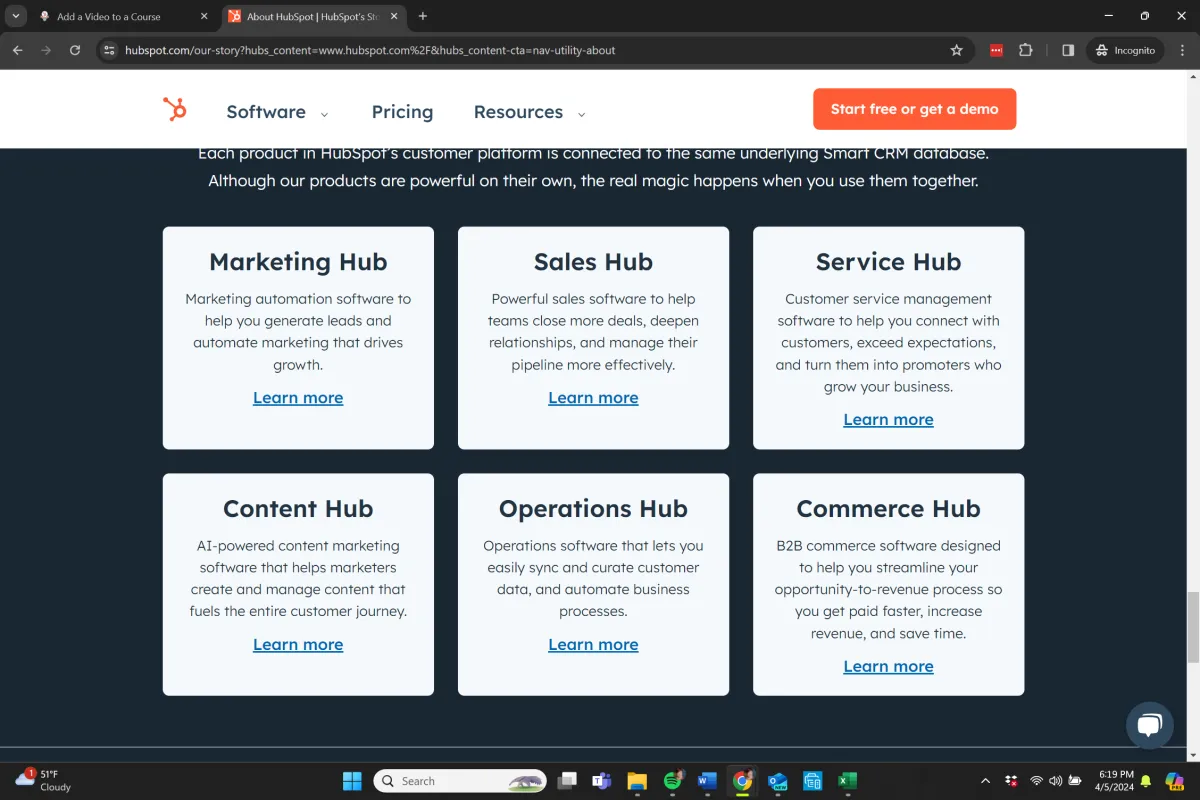Open Microsoft Word from taskbar
The image size is (1200, 800).
(x=707, y=781)
